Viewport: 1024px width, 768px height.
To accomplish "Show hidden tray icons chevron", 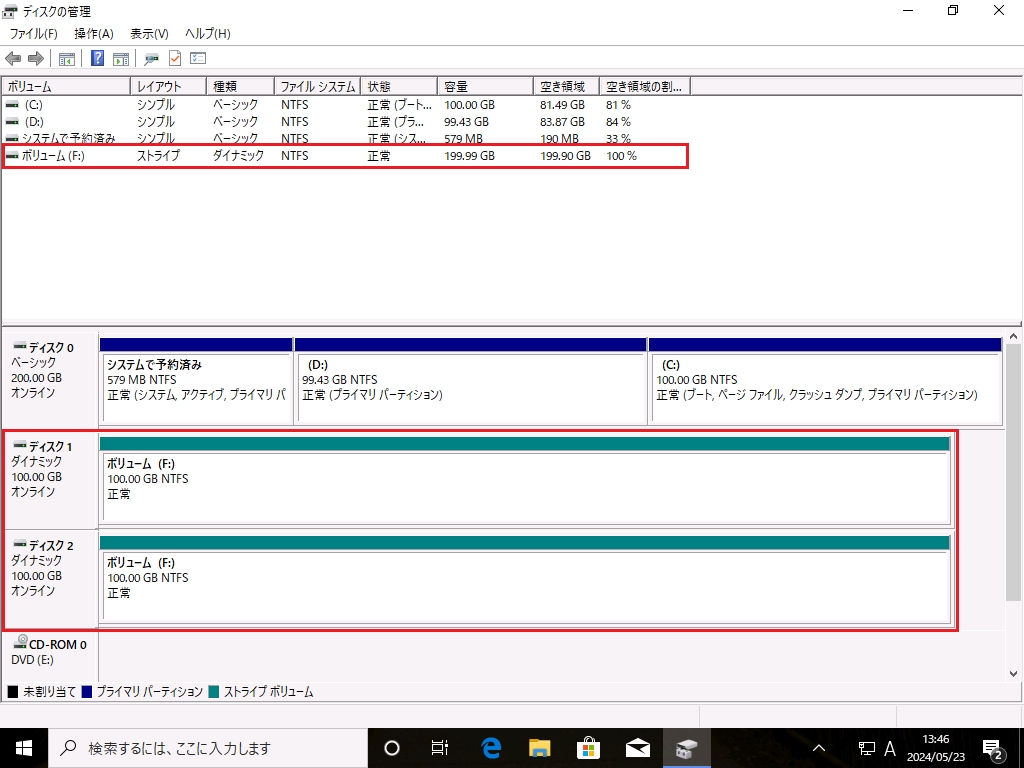I will pyautogui.click(x=819, y=748).
